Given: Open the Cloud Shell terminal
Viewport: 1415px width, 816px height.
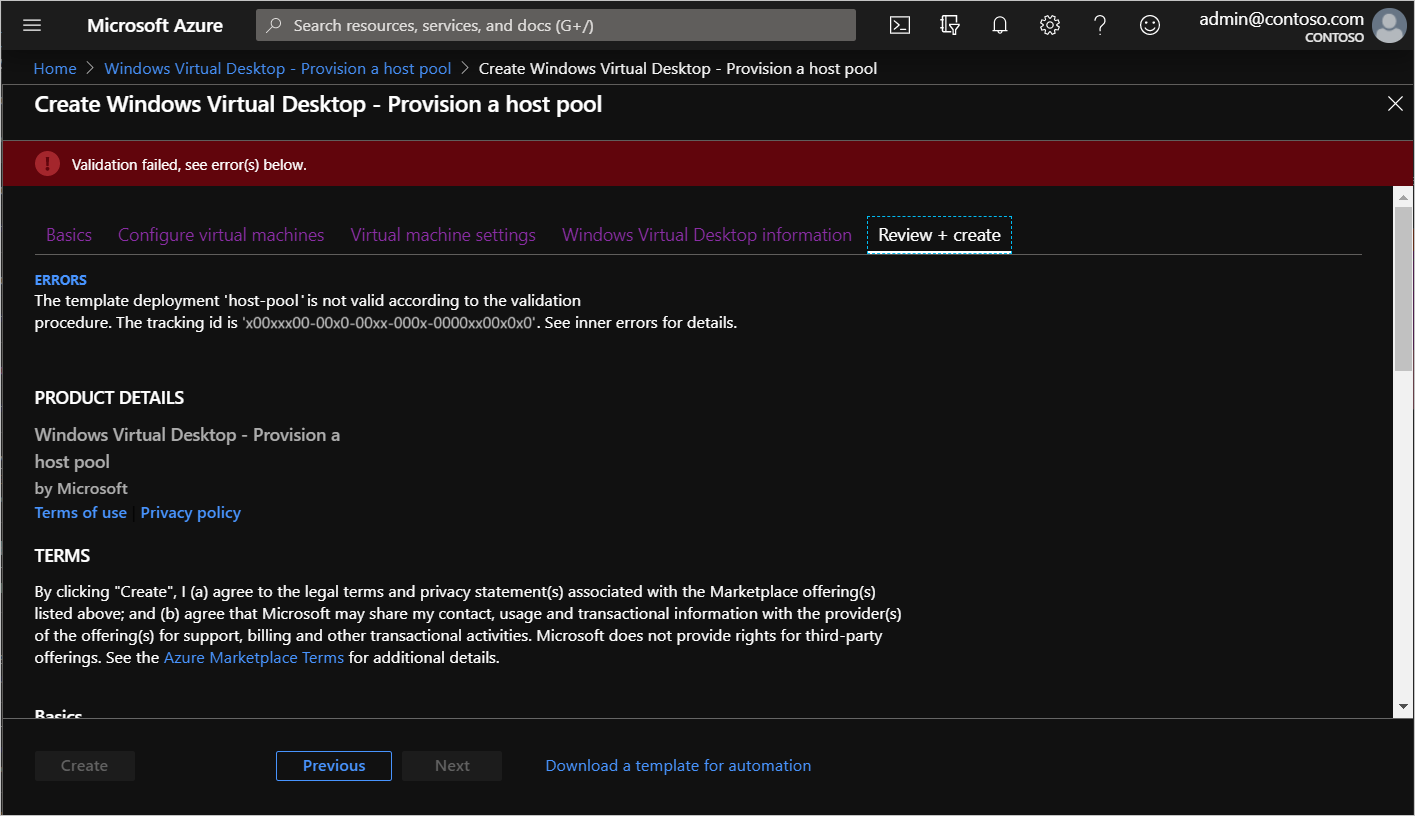Looking at the screenshot, I should (899, 25).
